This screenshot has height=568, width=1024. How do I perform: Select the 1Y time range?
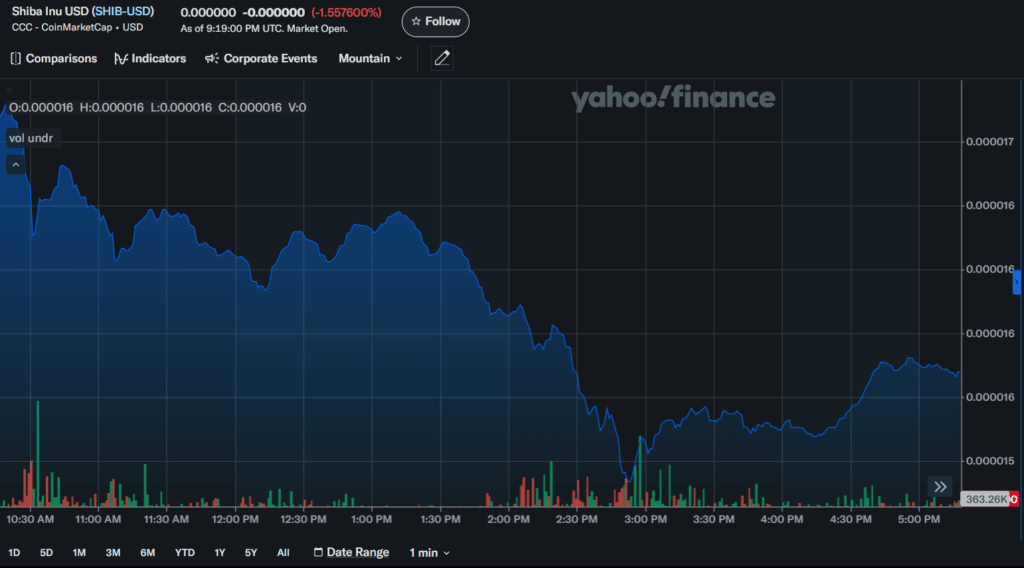coord(220,552)
